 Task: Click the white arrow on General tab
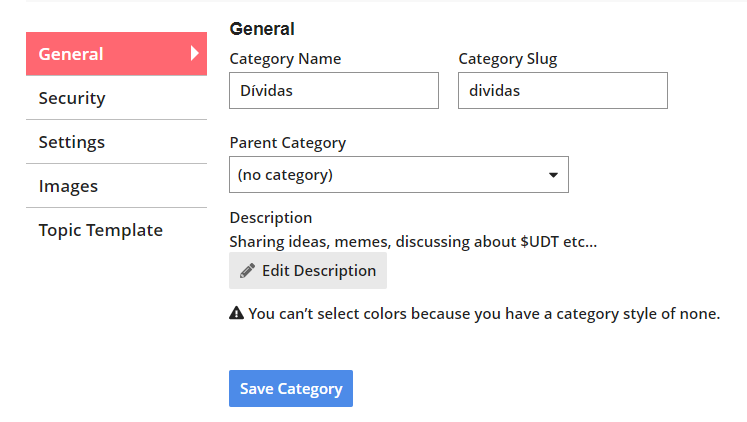click(194, 53)
